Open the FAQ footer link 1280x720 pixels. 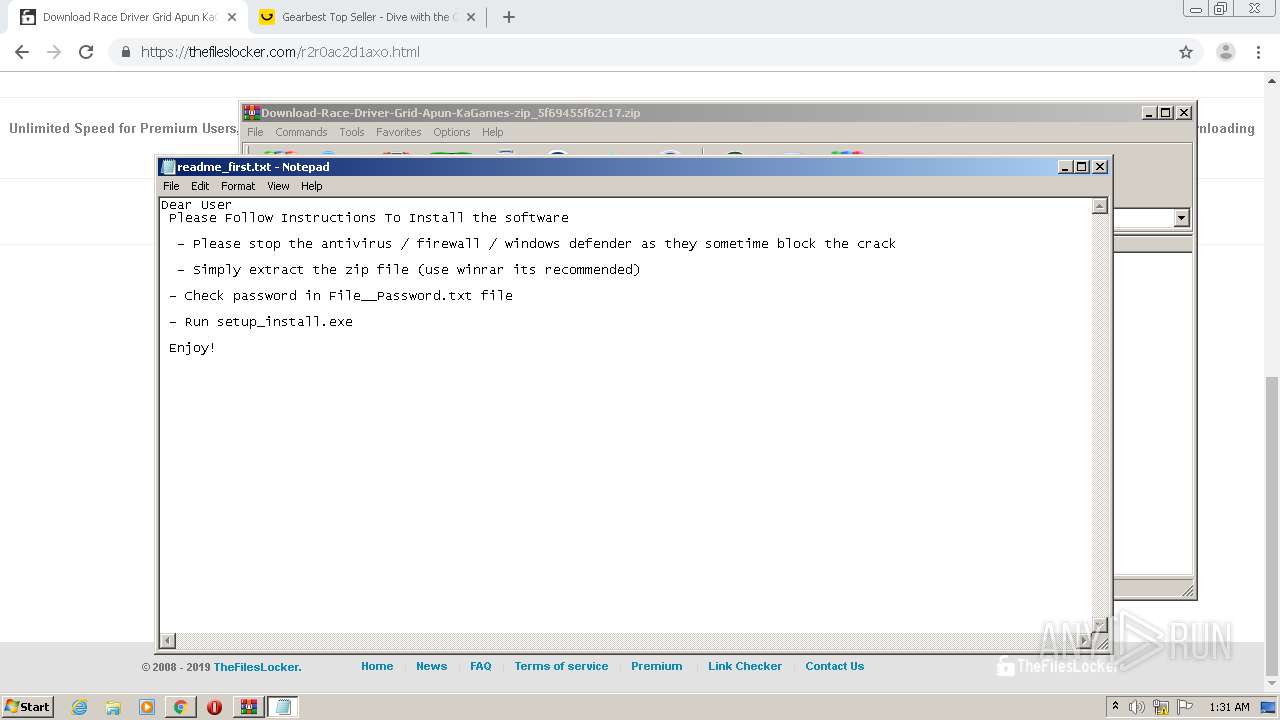[481, 666]
